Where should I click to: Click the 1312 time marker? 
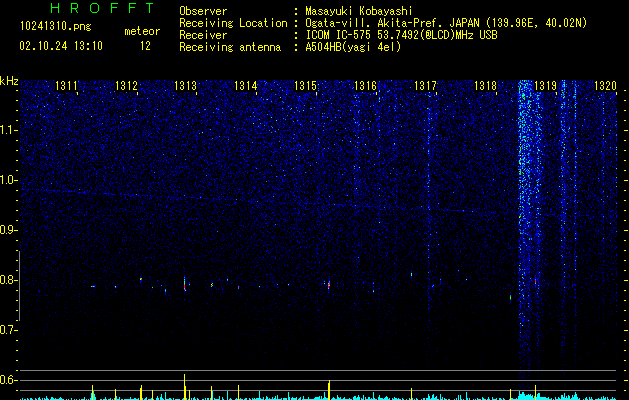click(126, 86)
